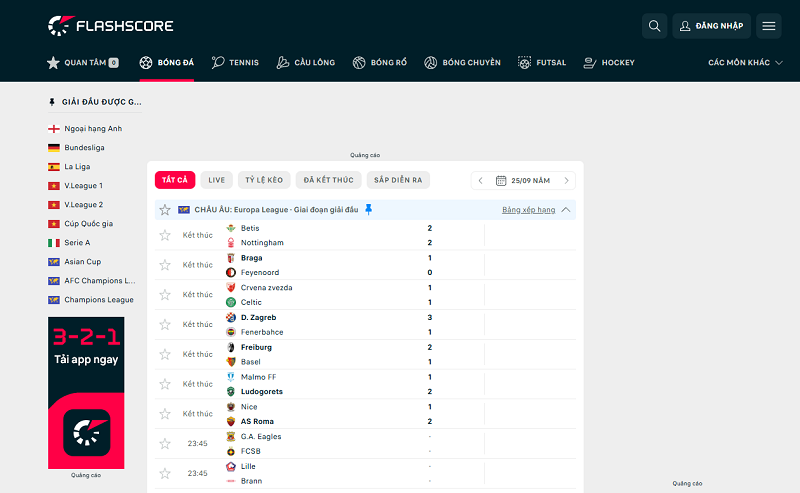Open the hamburger menu icon
The width and height of the screenshot is (800, 493).
click(x=768, y=26)
